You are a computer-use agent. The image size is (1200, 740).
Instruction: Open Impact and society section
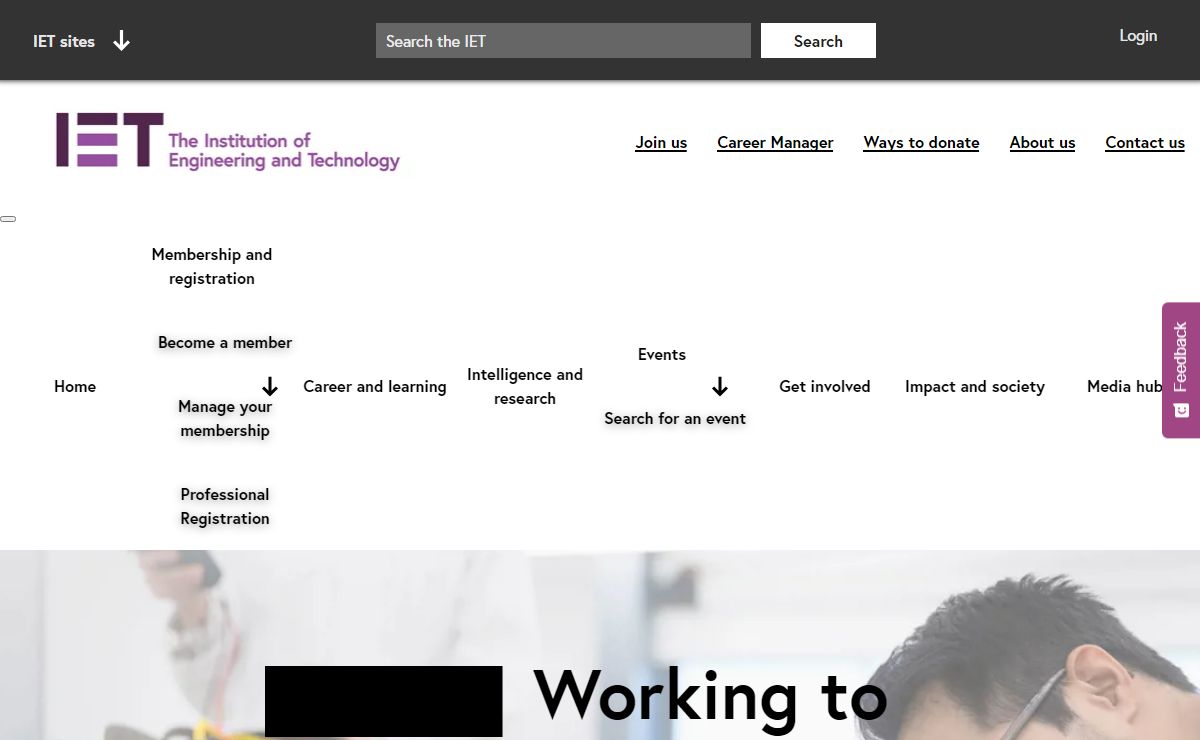point(975,387)
